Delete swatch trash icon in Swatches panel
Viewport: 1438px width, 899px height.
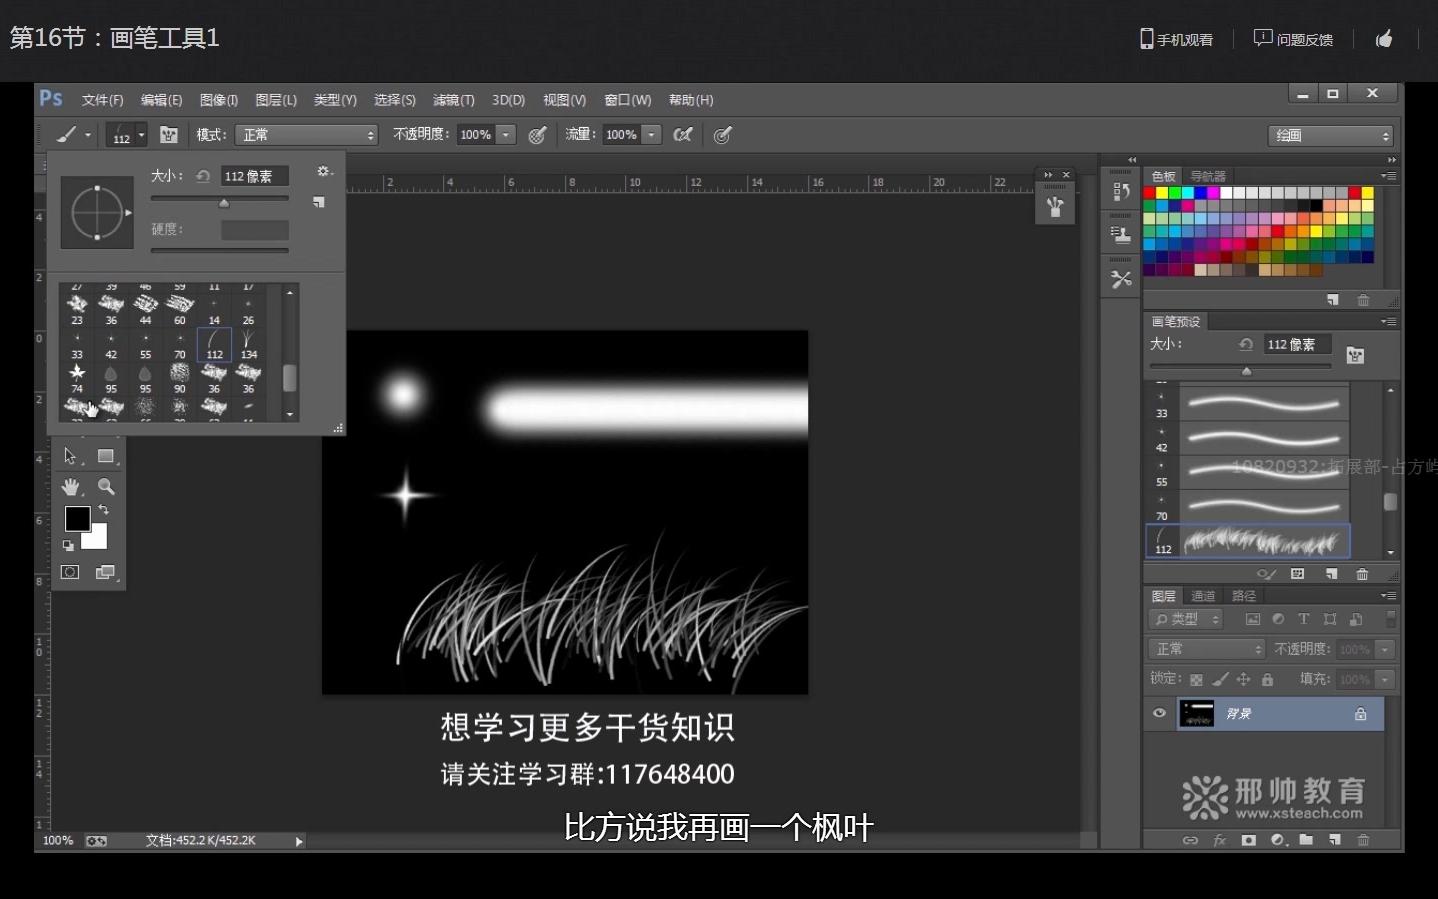[x=1363, y=300]
